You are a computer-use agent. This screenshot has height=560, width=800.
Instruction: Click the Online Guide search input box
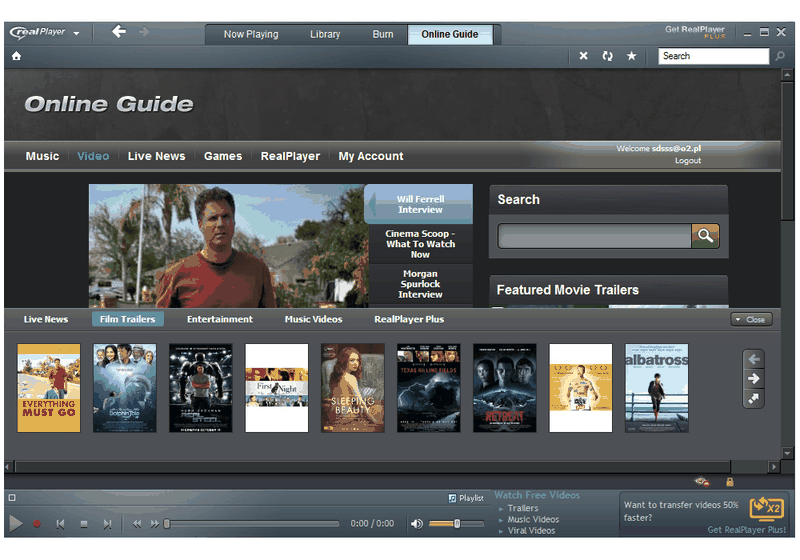594,236
